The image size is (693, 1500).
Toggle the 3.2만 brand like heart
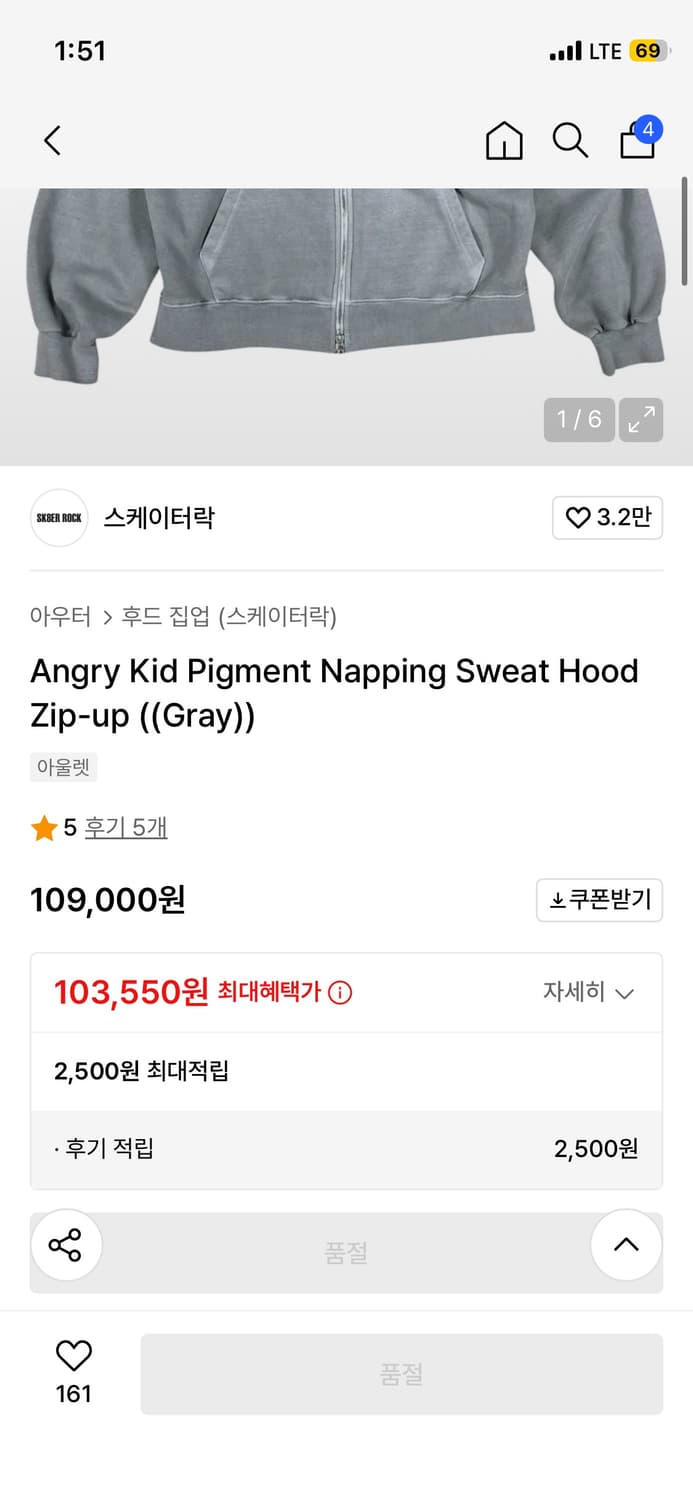(607, 518)
